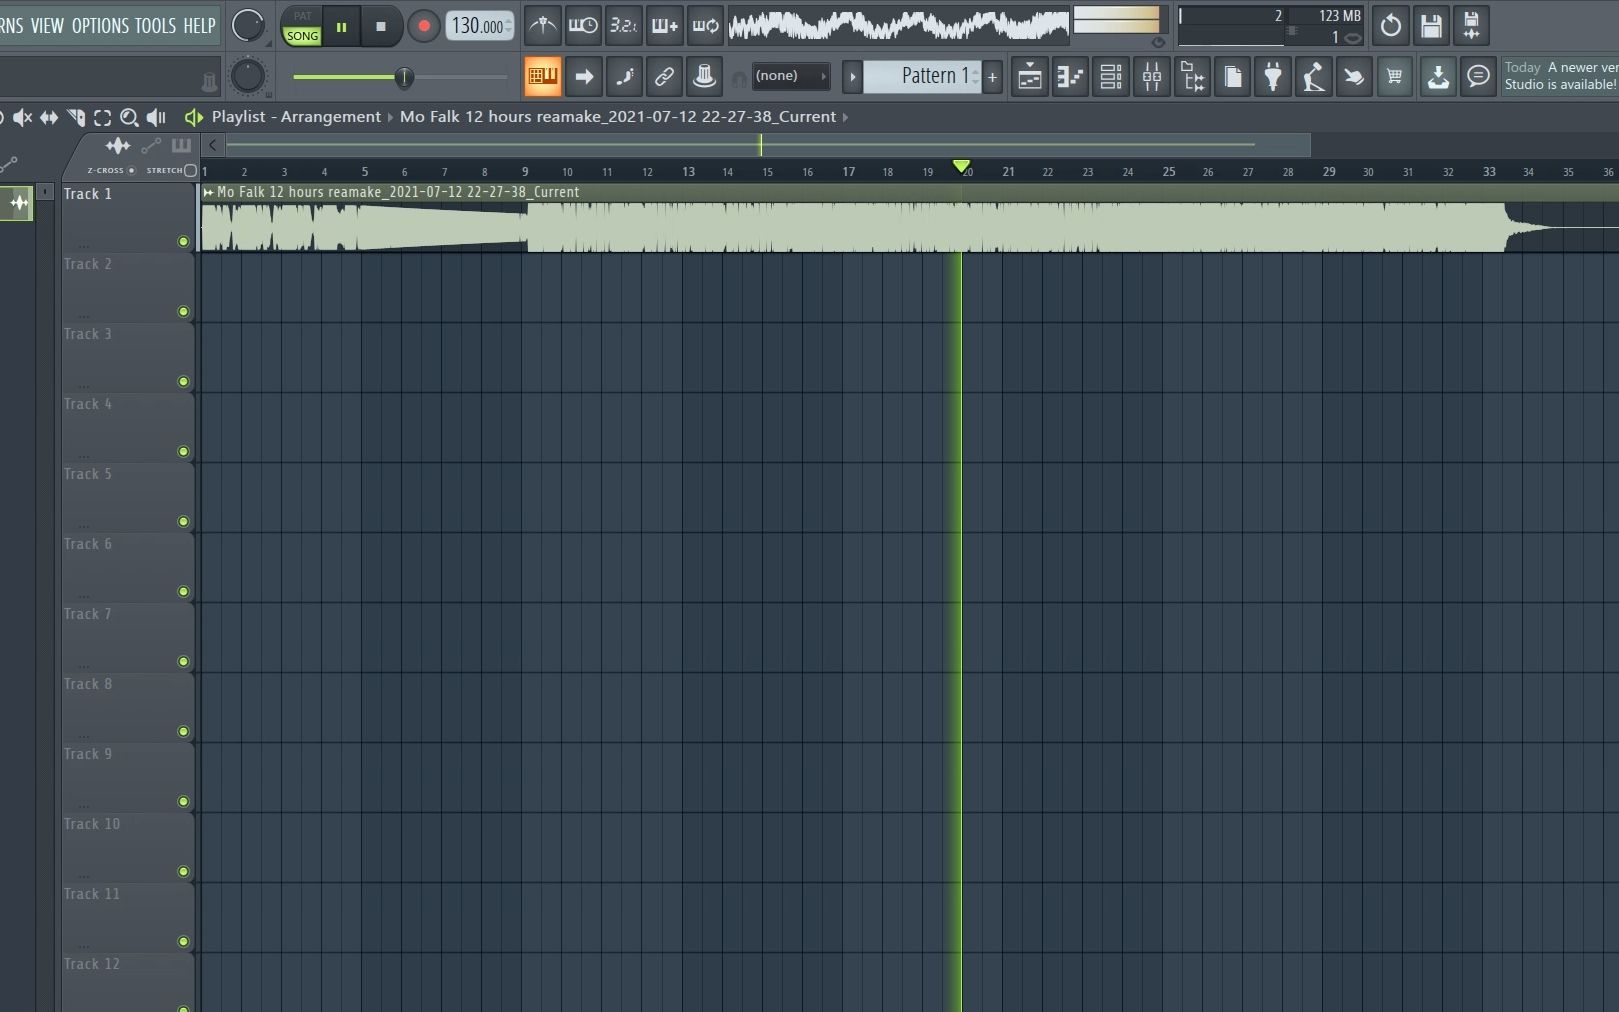Expand pattern menu arrow left of Pattern 1

852,77
